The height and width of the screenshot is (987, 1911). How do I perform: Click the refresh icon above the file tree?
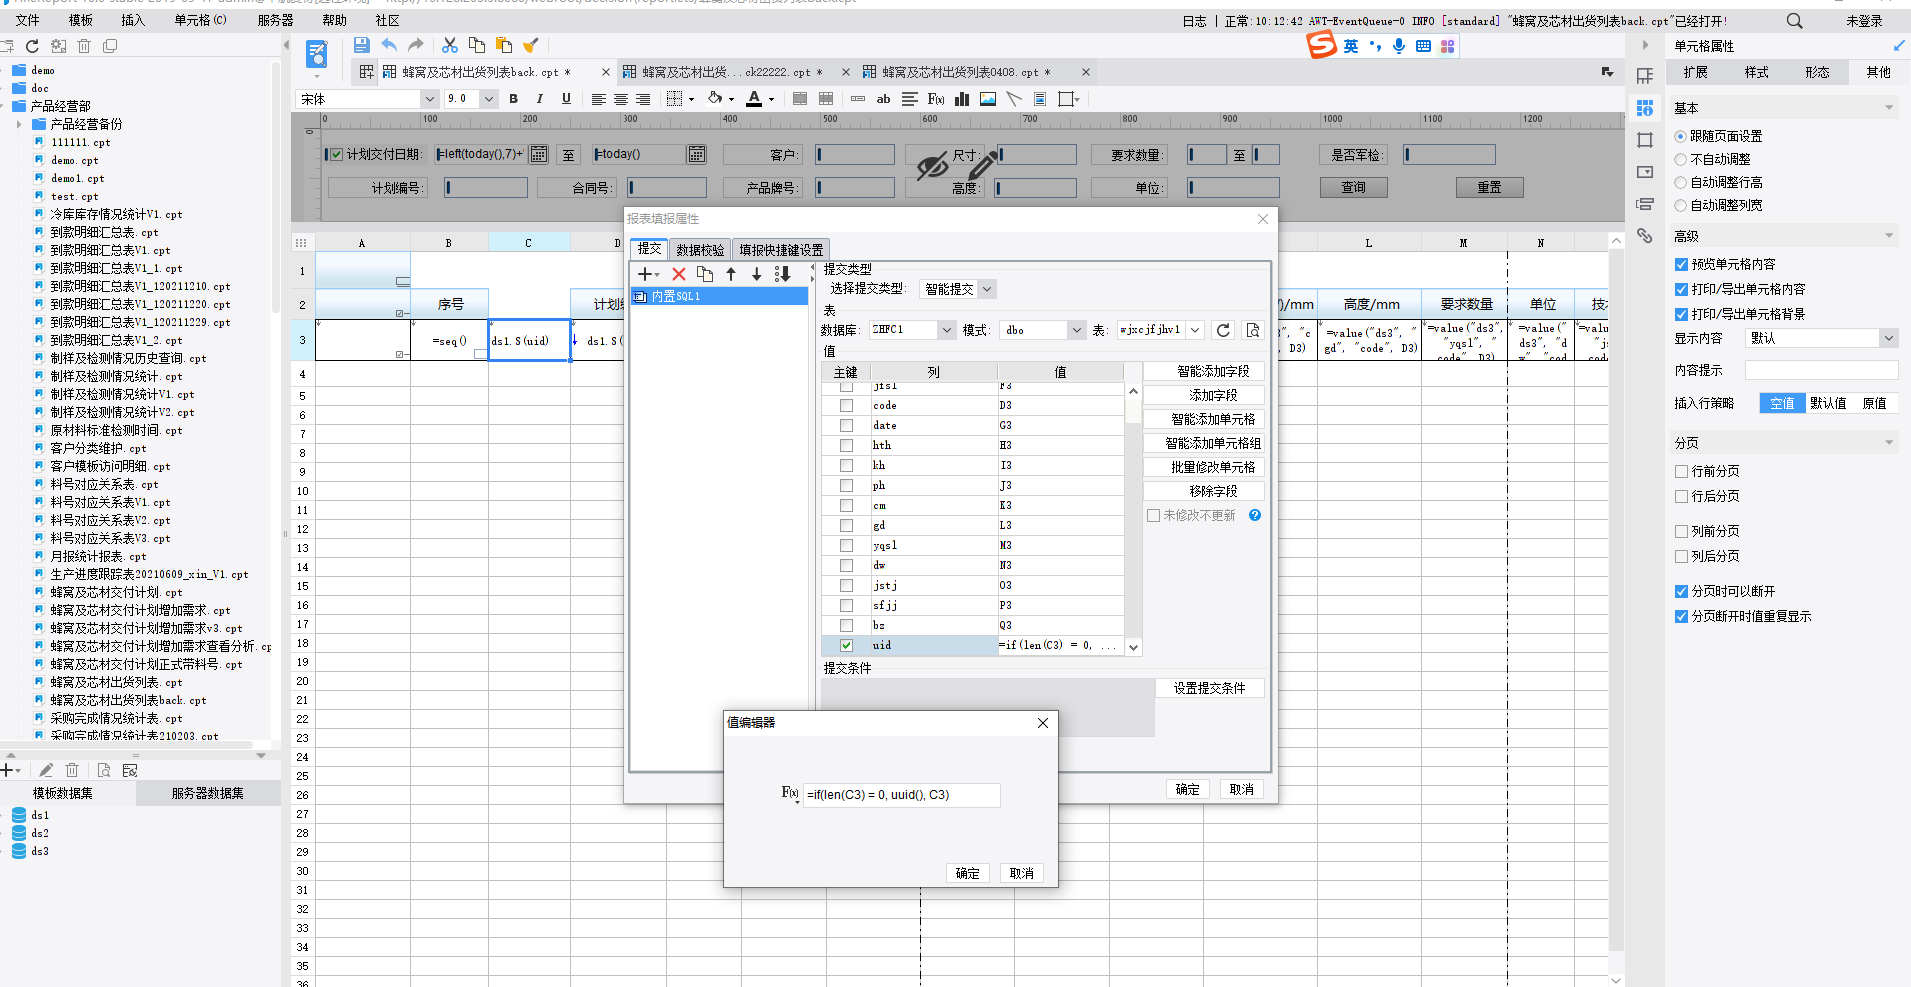pos(32,46)
